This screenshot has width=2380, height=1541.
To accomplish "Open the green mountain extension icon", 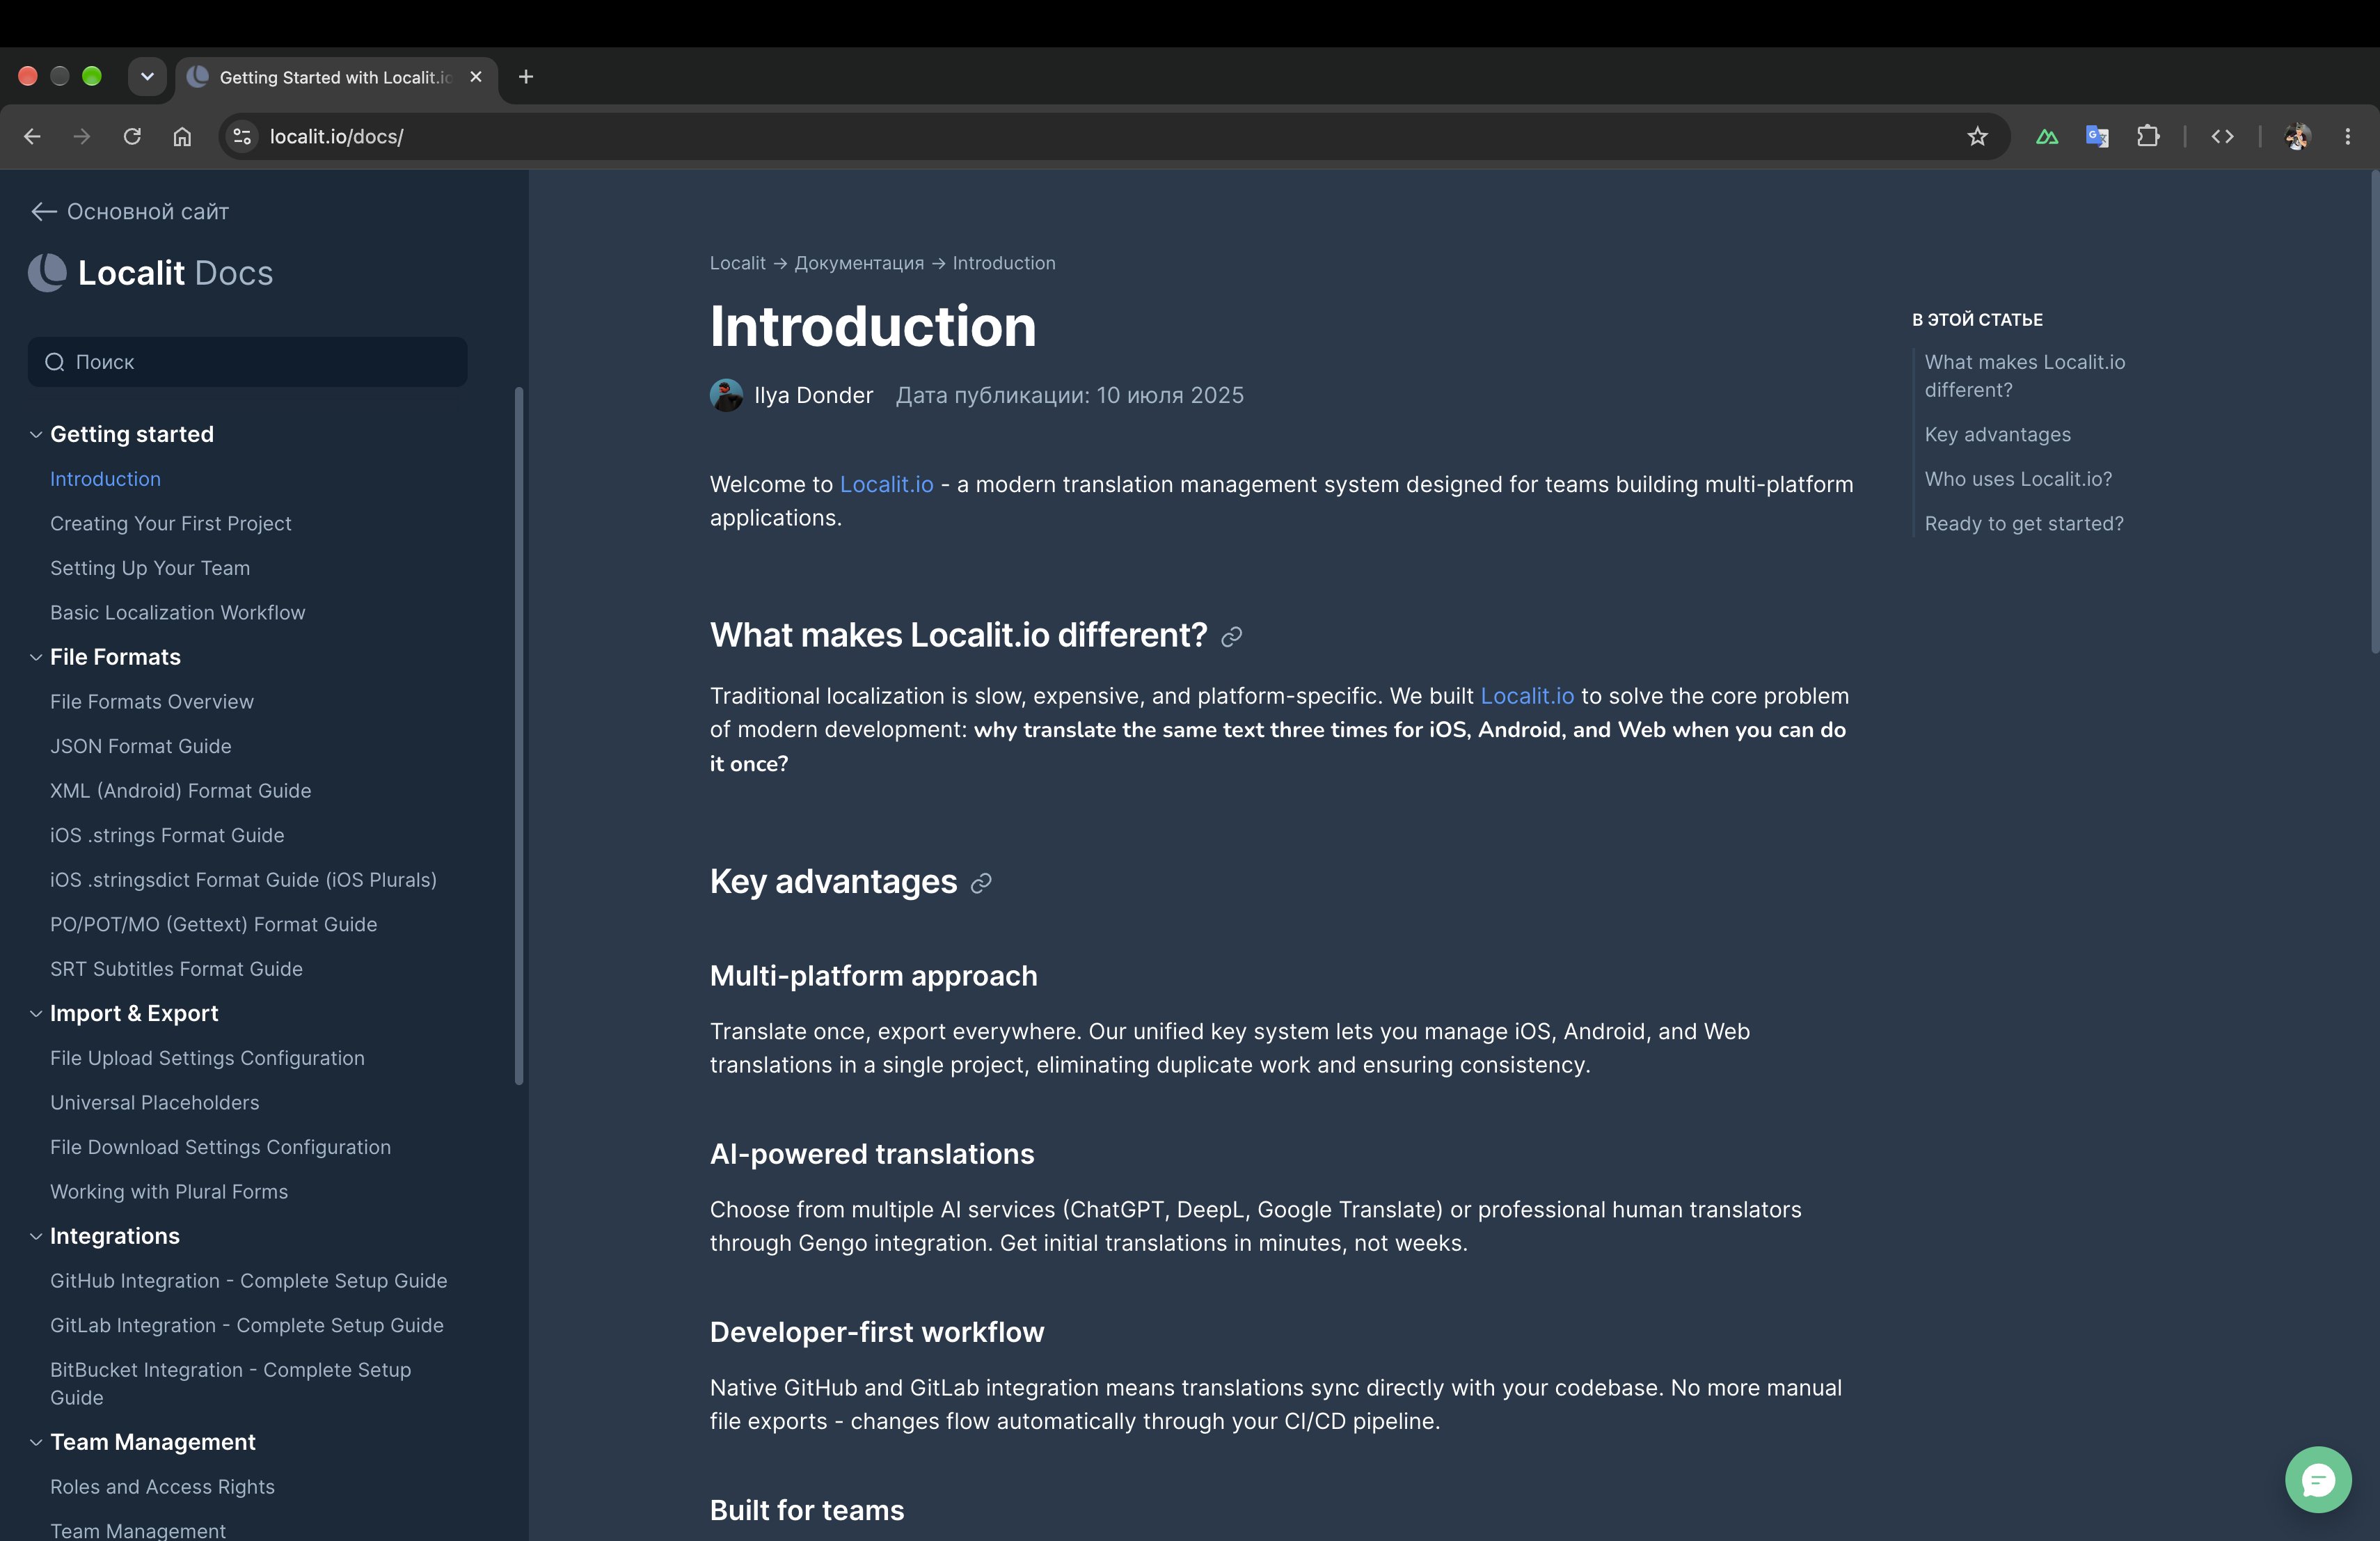I will click(x=2047, y=137).
